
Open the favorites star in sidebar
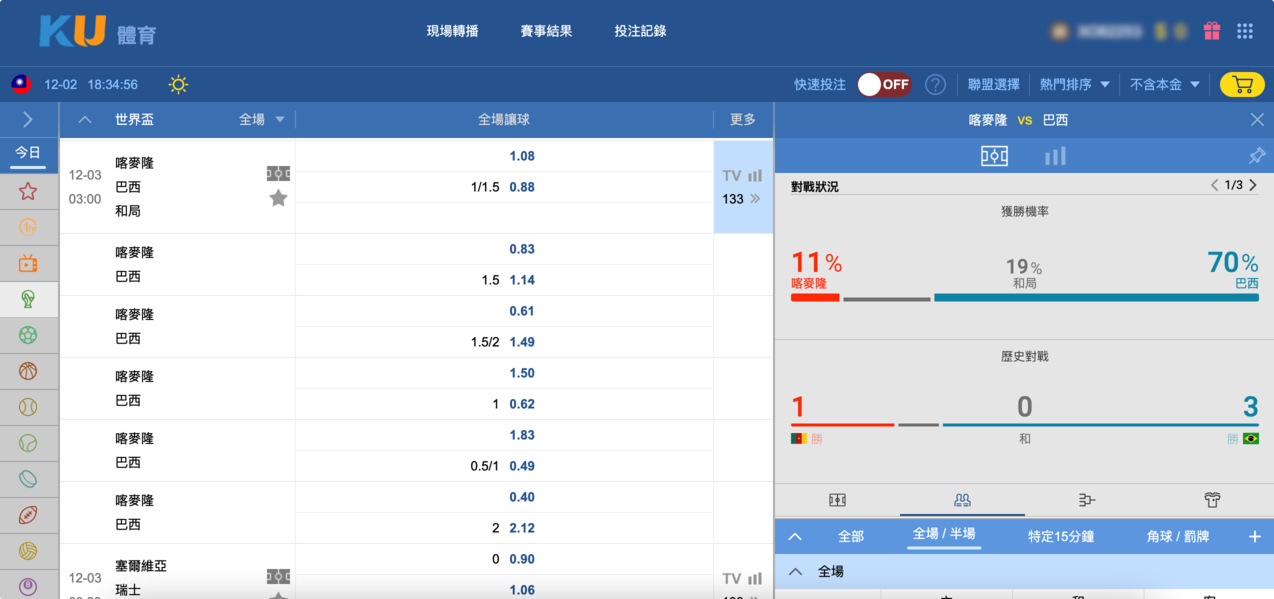tap(28, 191)
